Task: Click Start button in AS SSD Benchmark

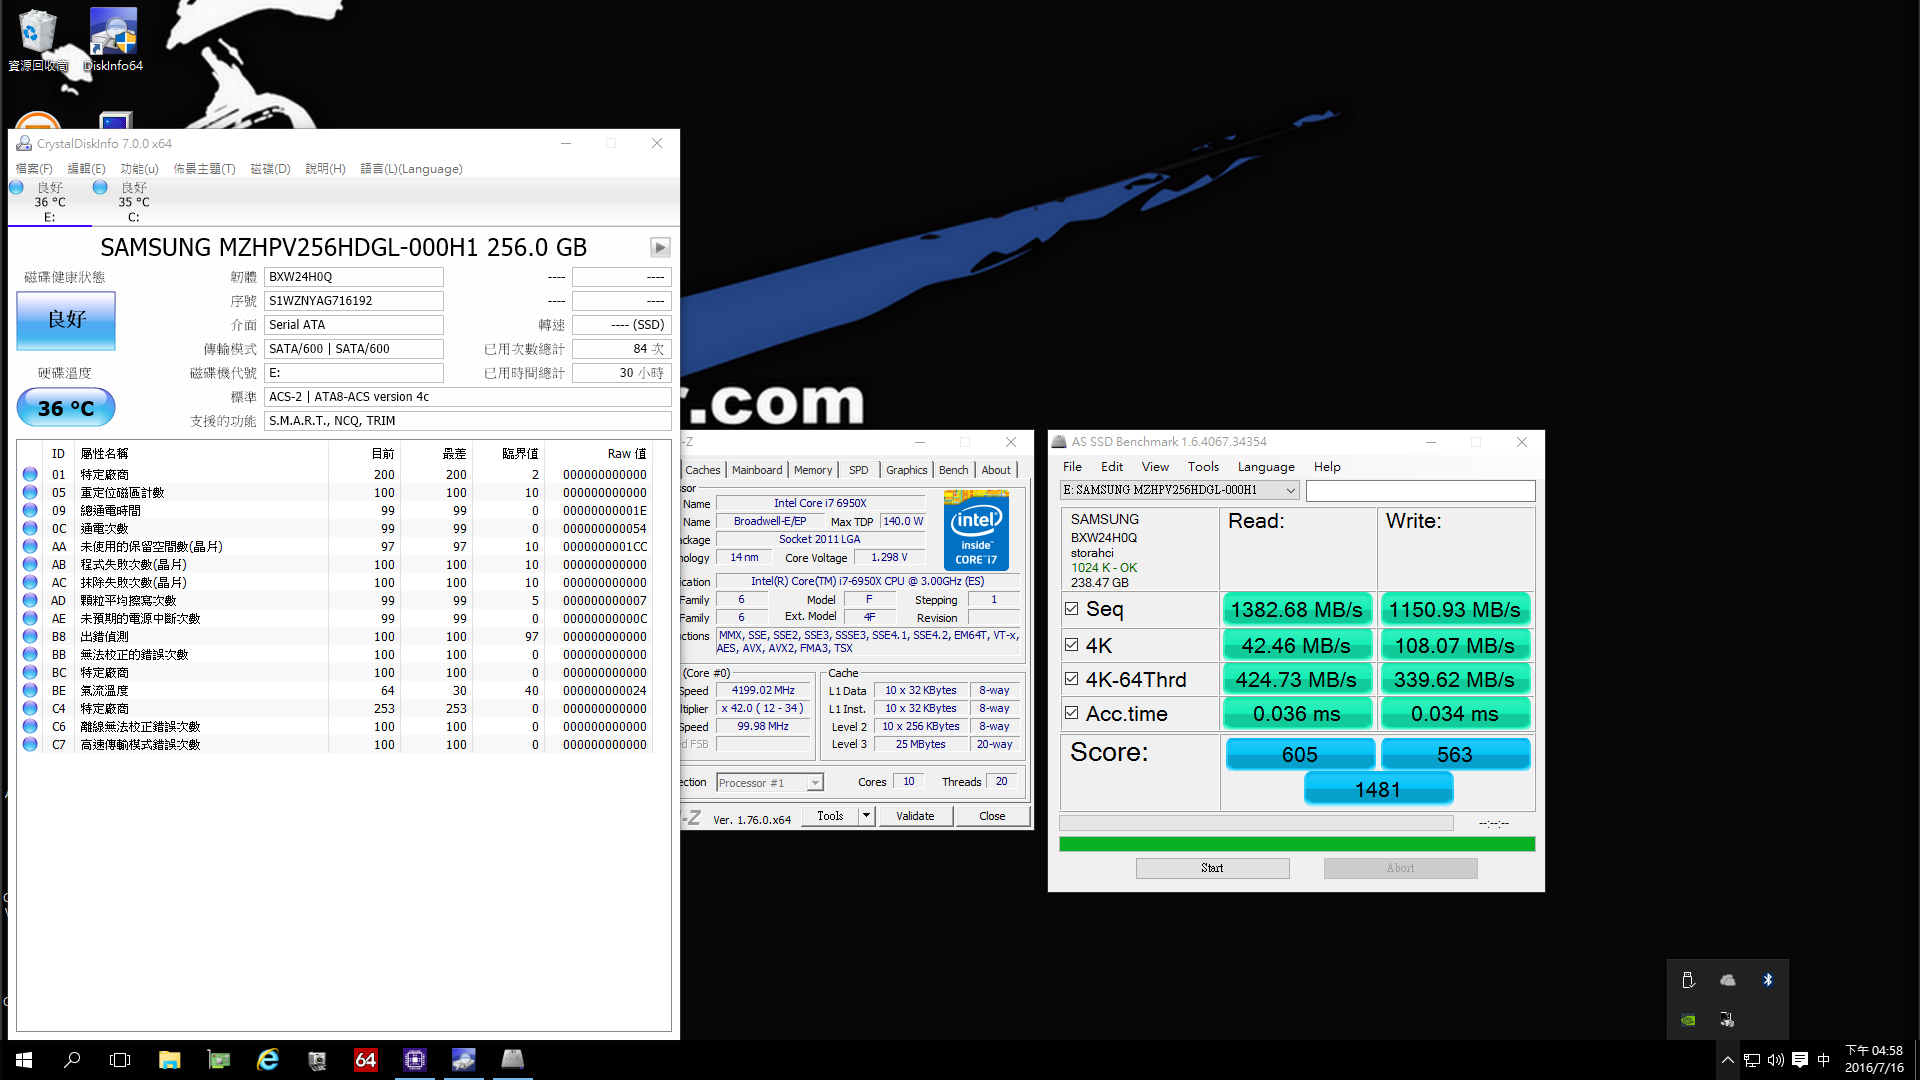Action: point(1212,868)
